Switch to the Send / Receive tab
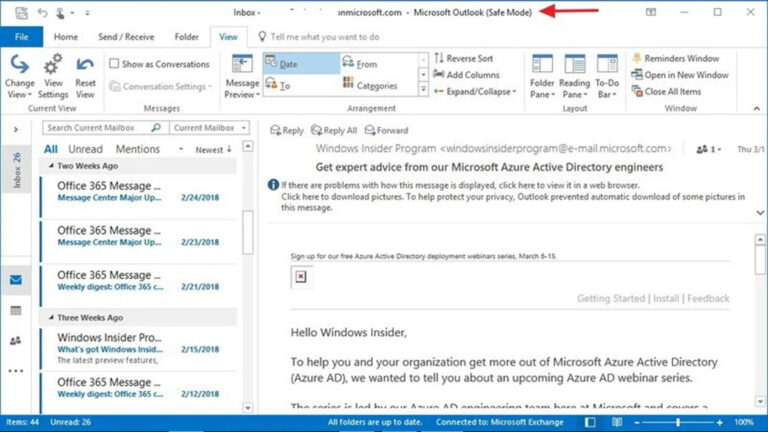Screen dimensions: 768x432 pos(126,37)
